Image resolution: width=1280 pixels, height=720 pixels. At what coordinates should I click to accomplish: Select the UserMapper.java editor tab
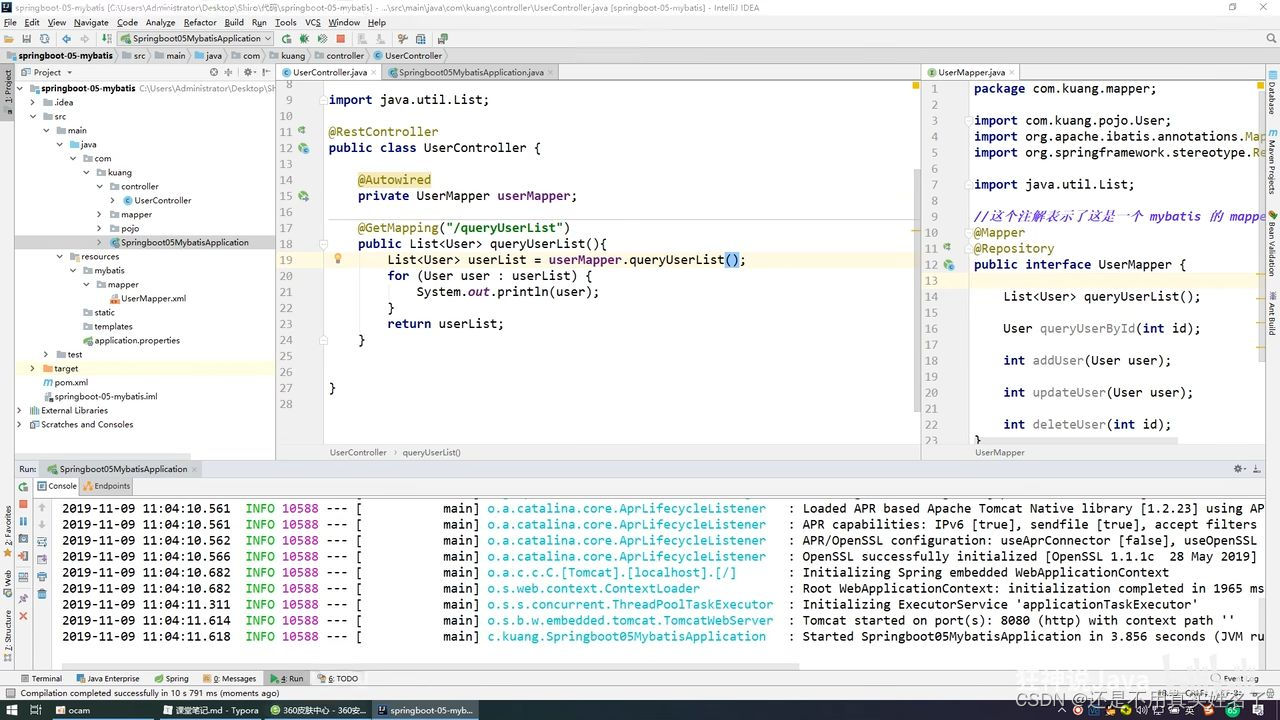(971, 72)
